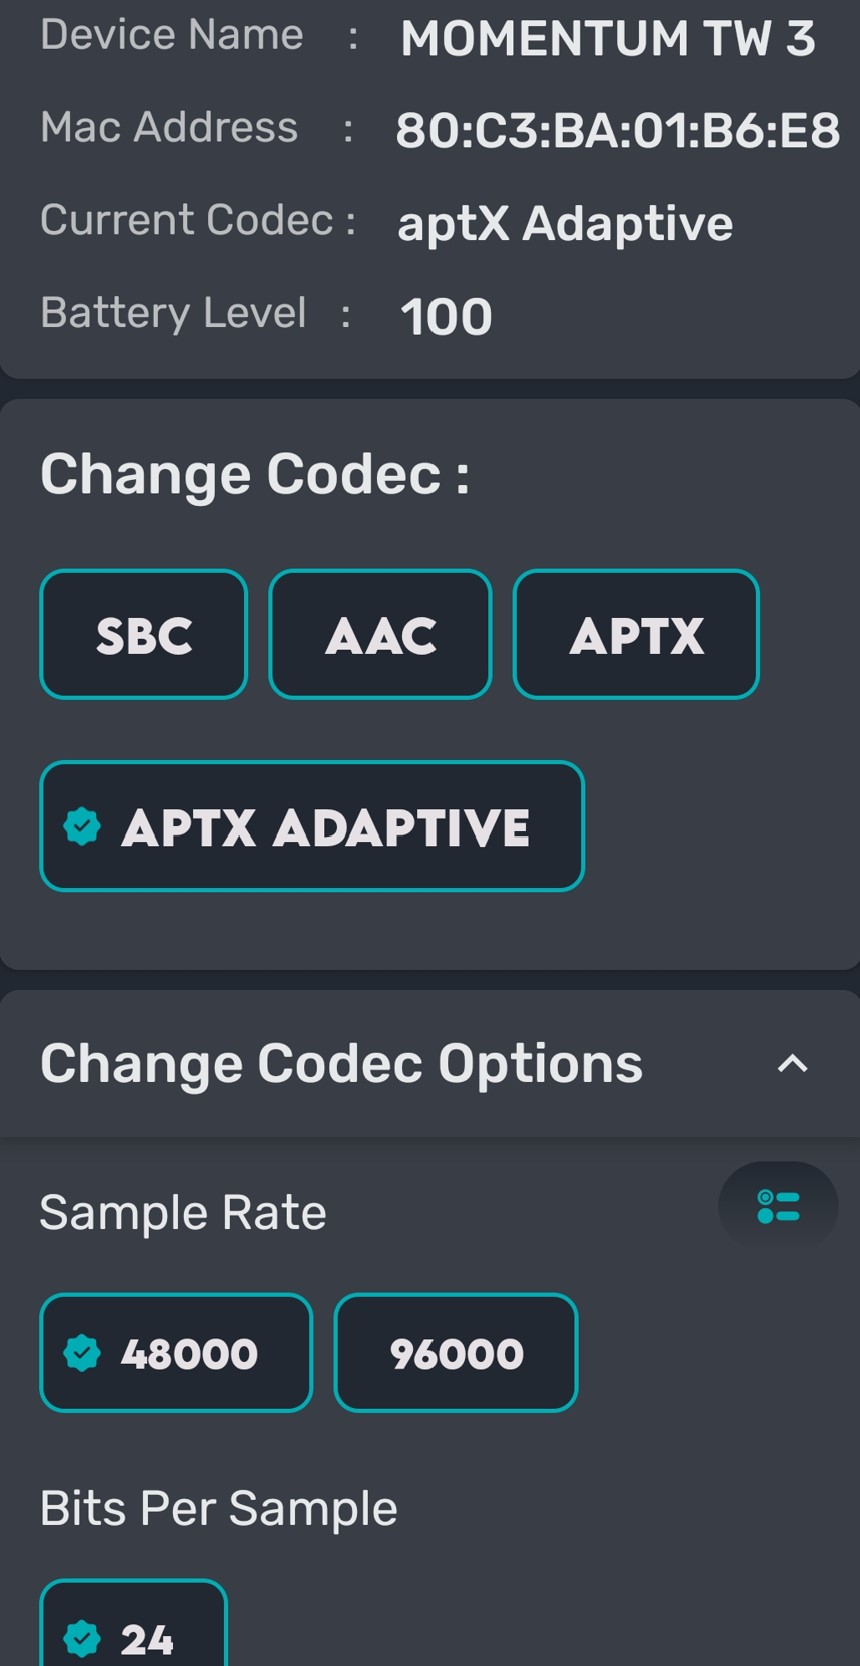Click the Mac Address value 80:C3:BA:01:B6:E8

(x=617, y=131)
